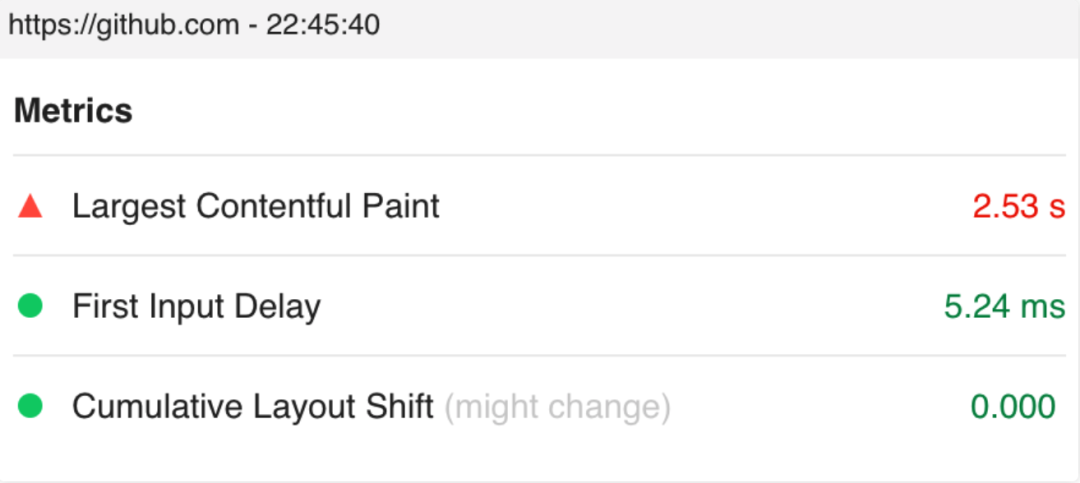Image resolution: width=1080 pixels, height=483 pixels.
Task: Click the divider between Largest Contentful Paint and First Input Delay
Action: point(540,256)
